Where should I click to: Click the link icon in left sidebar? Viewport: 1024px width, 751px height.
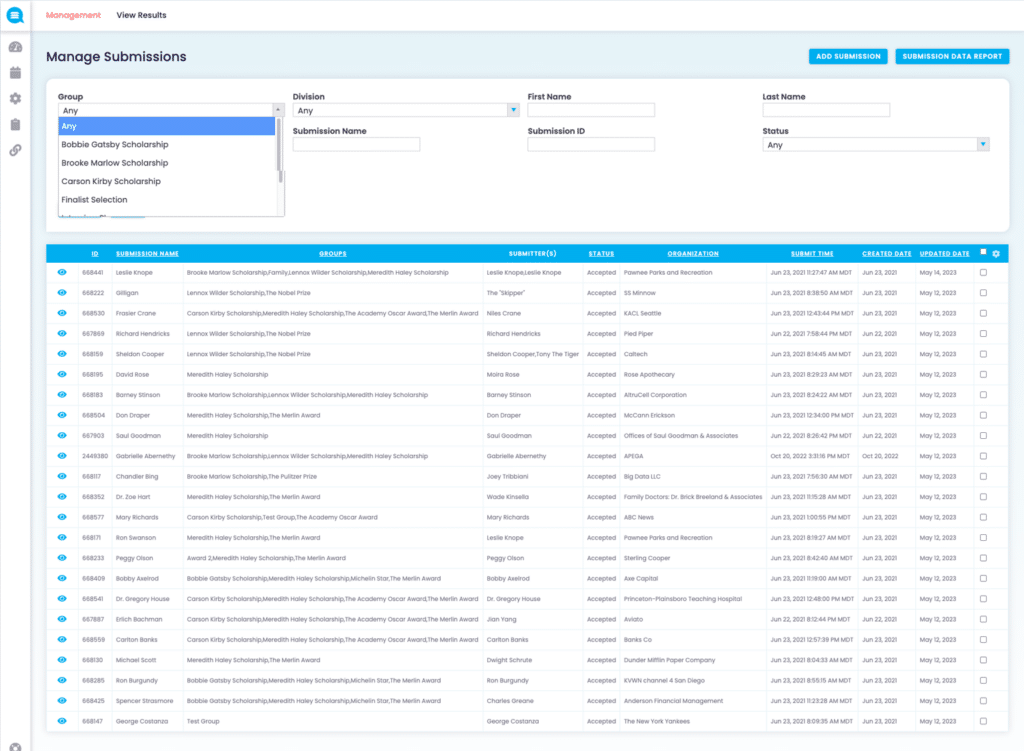click(x=15, y=150)
